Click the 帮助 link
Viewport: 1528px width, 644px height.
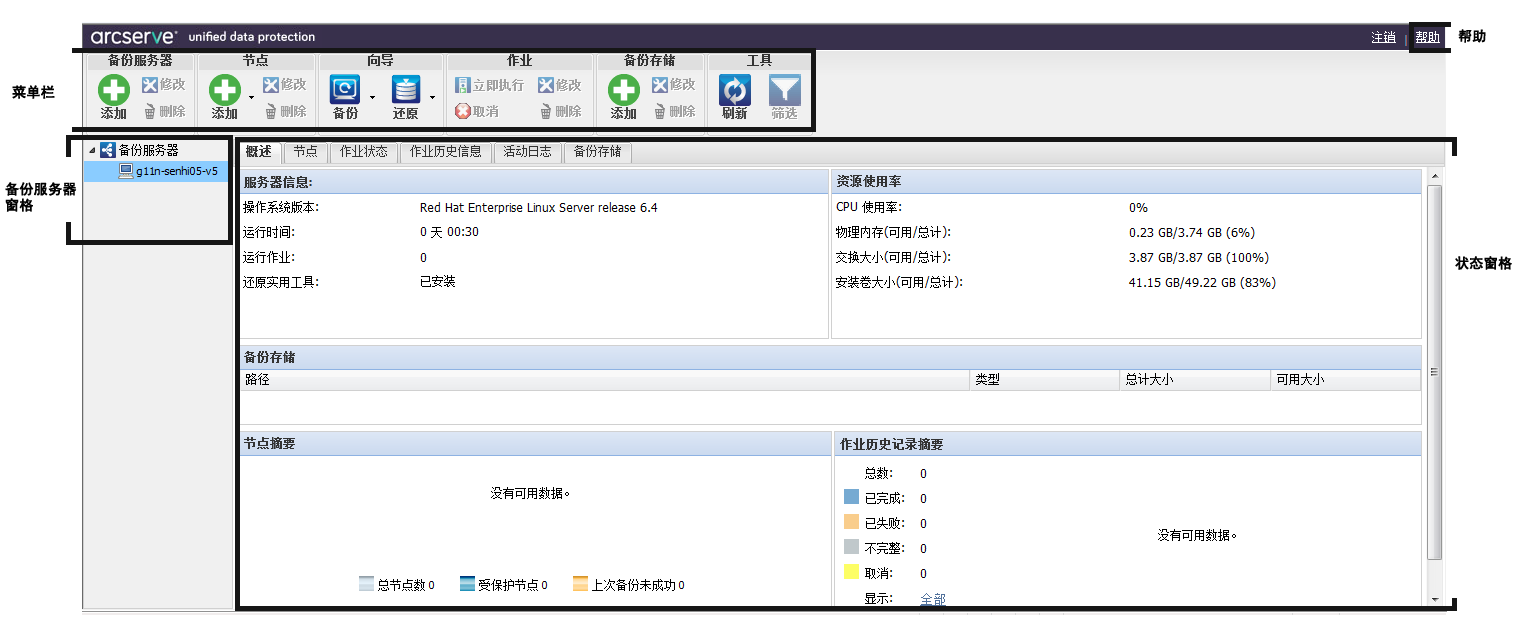click(x=1427, y=36)
